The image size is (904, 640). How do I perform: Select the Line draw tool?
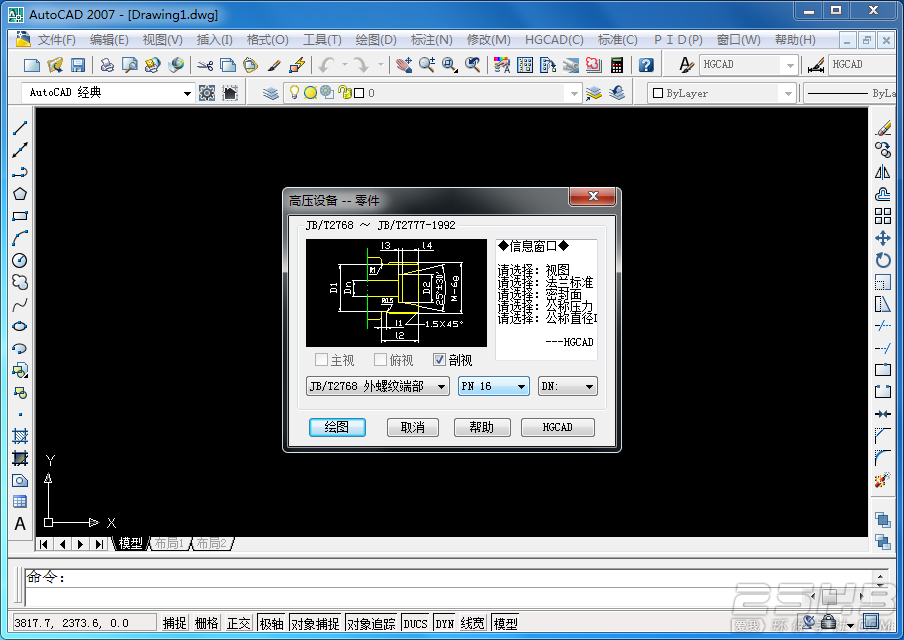[20, 128]
